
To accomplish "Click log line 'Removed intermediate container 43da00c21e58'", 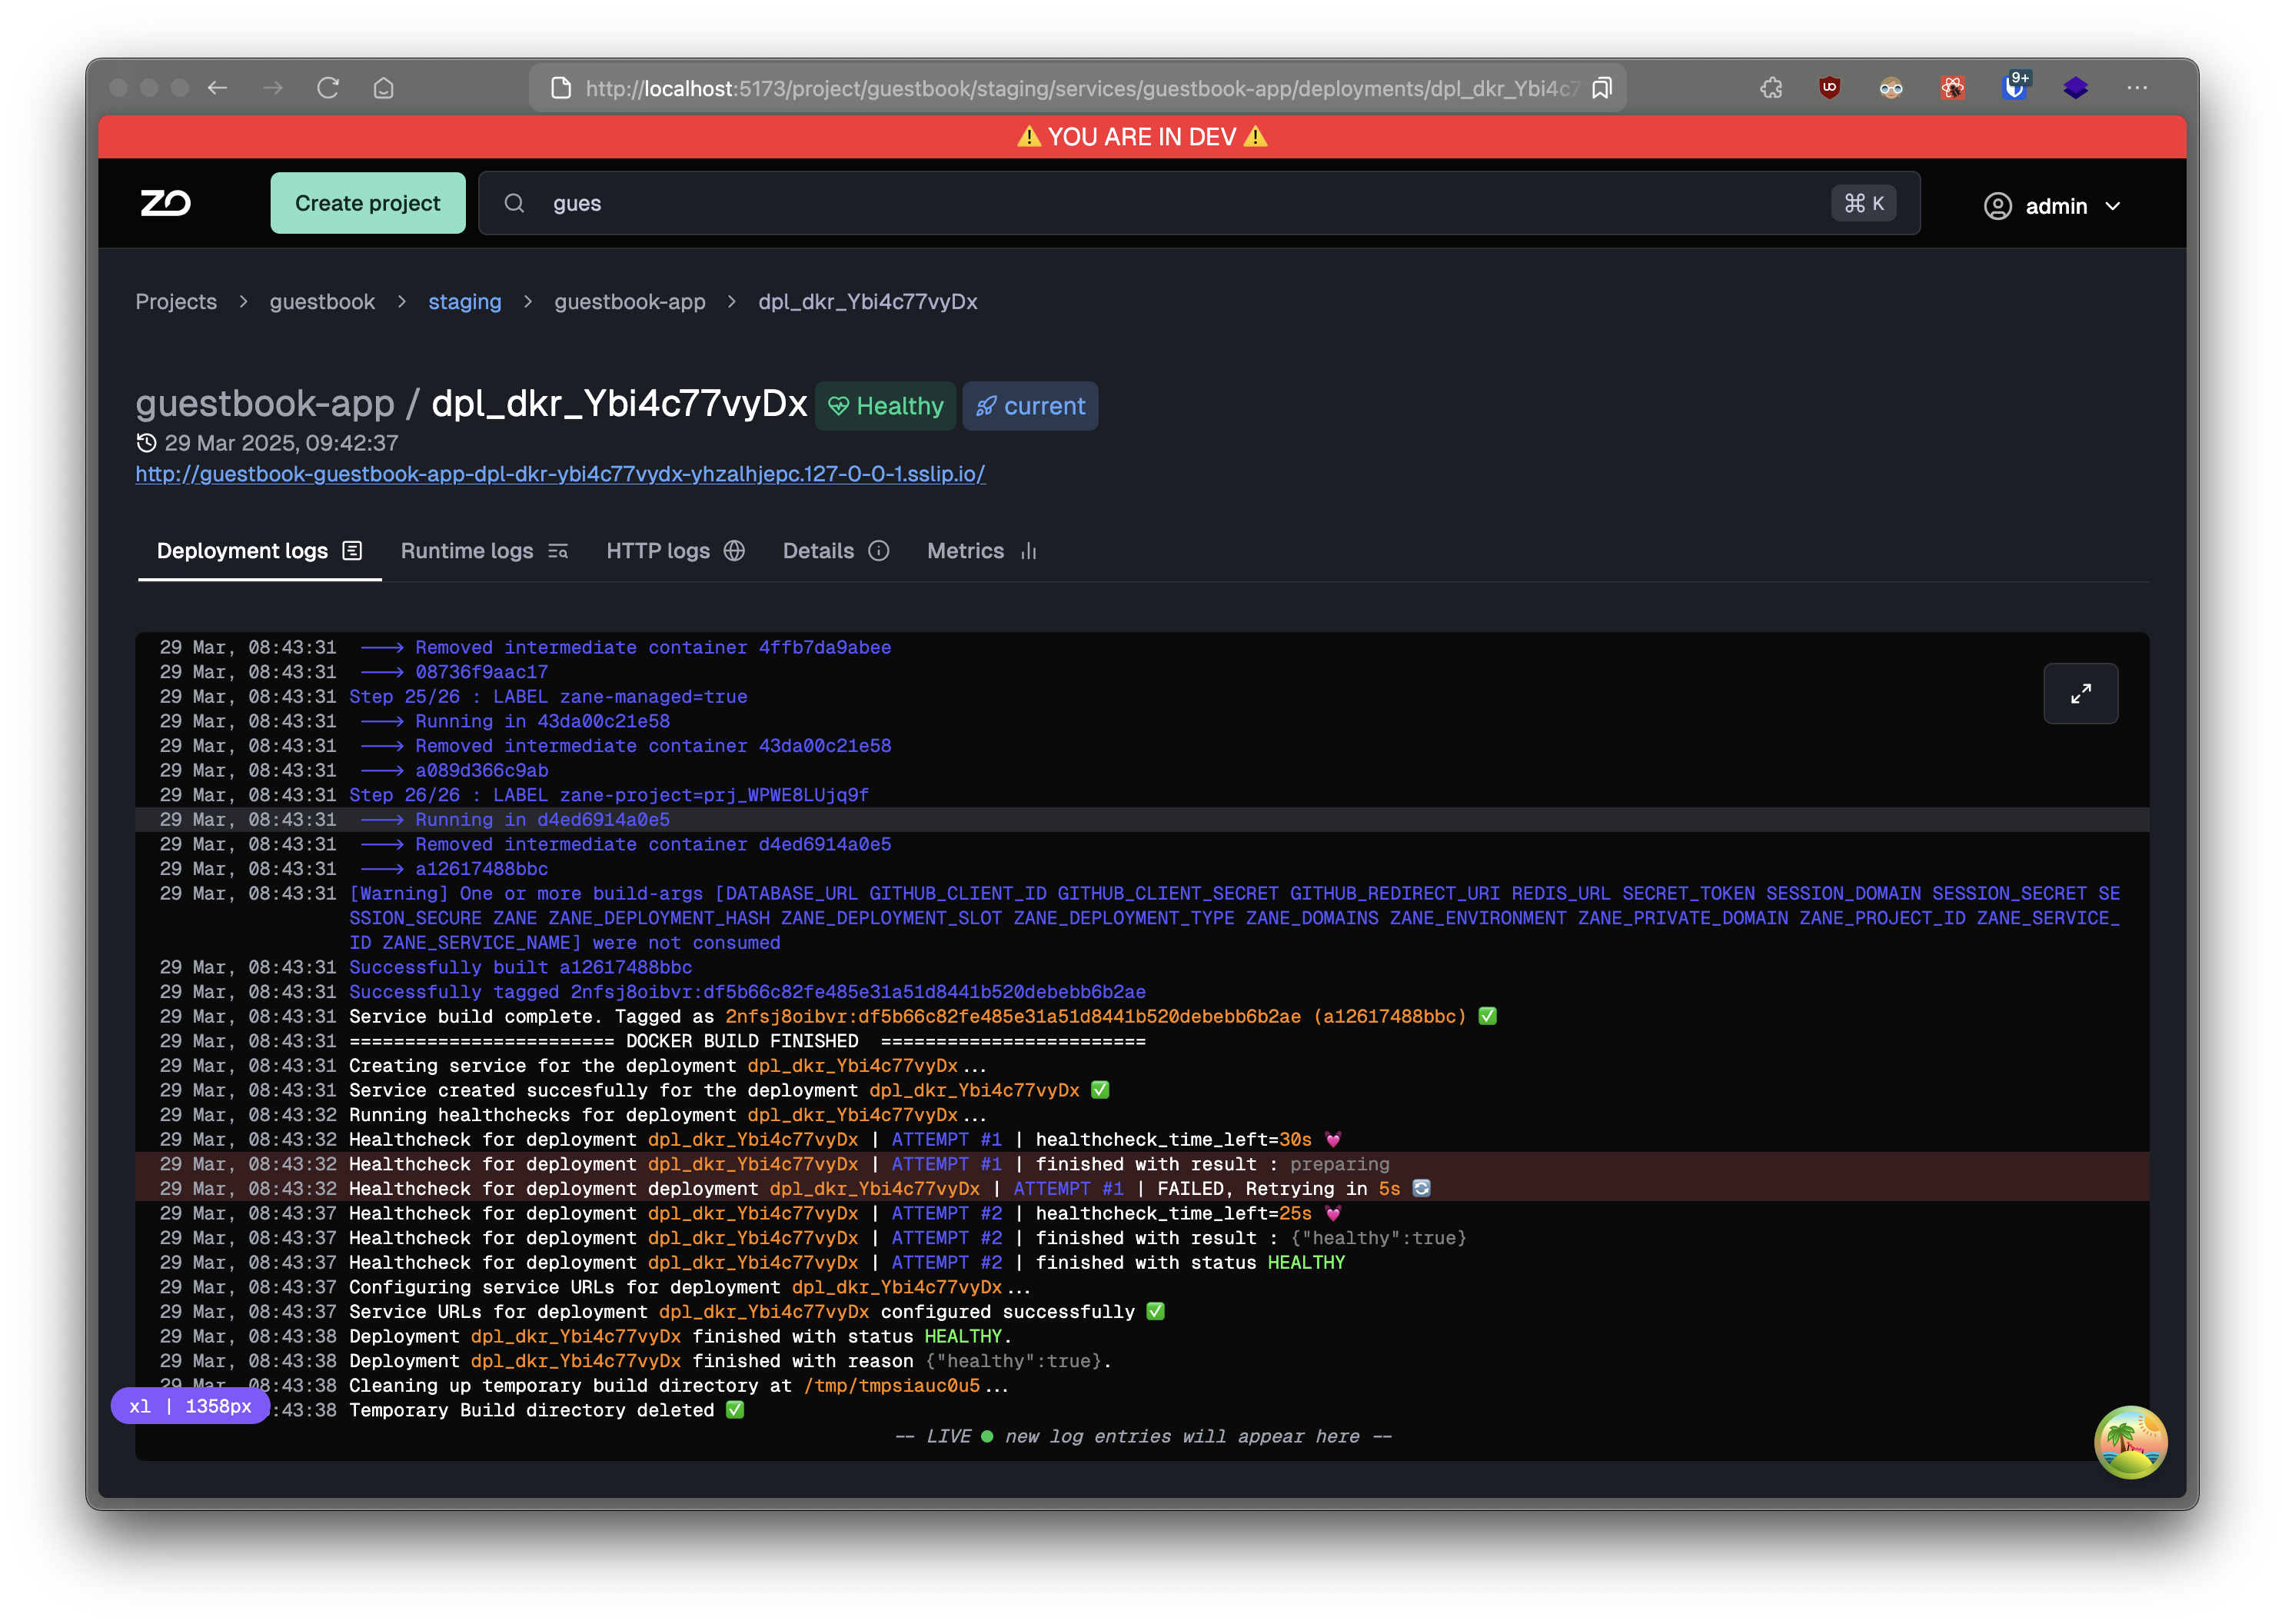I will [1142, 746].
